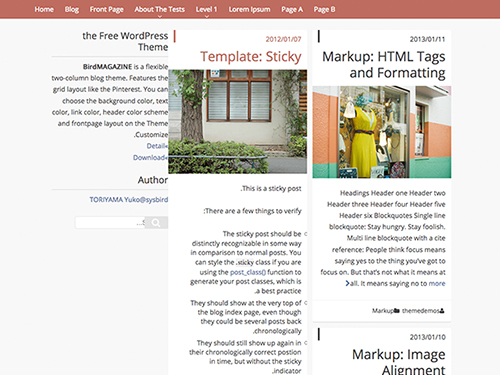Navigate to Page B
The image size is (500, 375).
click(x=324, y=9)
